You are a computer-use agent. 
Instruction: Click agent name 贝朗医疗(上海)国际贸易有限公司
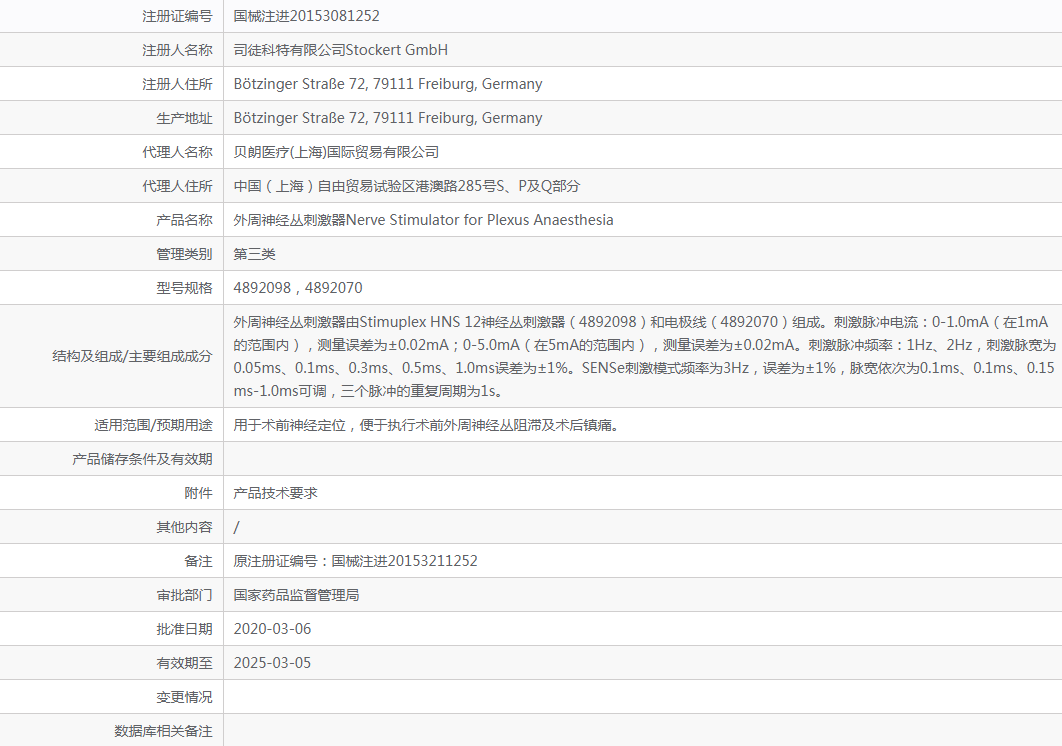[x=336, y=152]
